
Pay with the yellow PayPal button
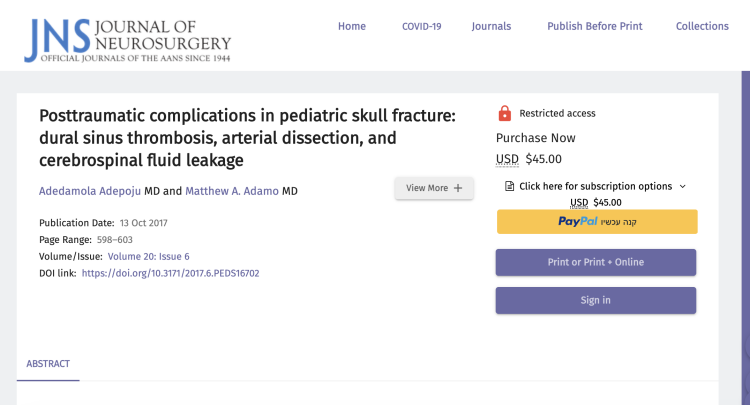pos(596,222)
